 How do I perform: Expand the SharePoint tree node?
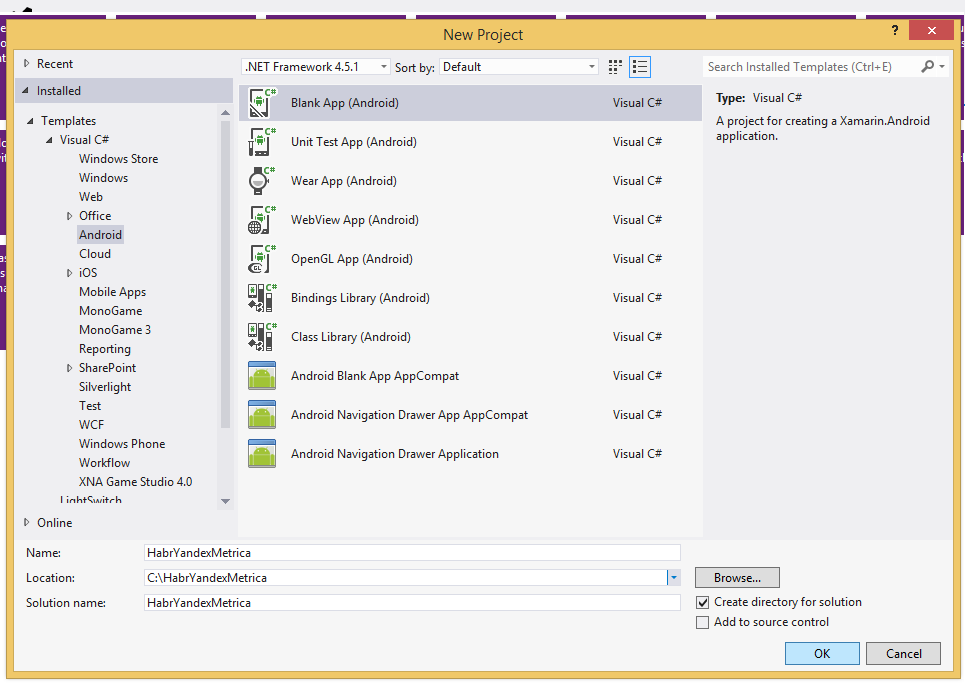pyautogui.click(x=70, y=368)
